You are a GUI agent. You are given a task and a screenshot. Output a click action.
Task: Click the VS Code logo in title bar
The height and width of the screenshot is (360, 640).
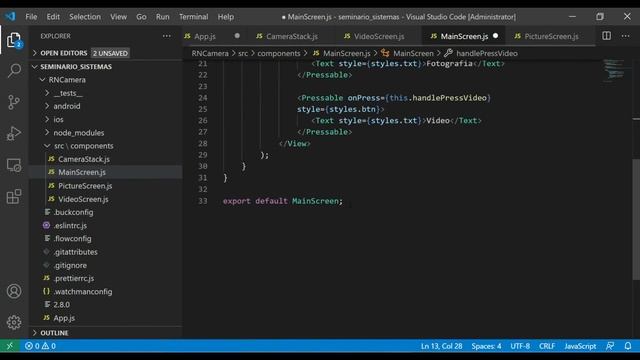pos(10,16)
